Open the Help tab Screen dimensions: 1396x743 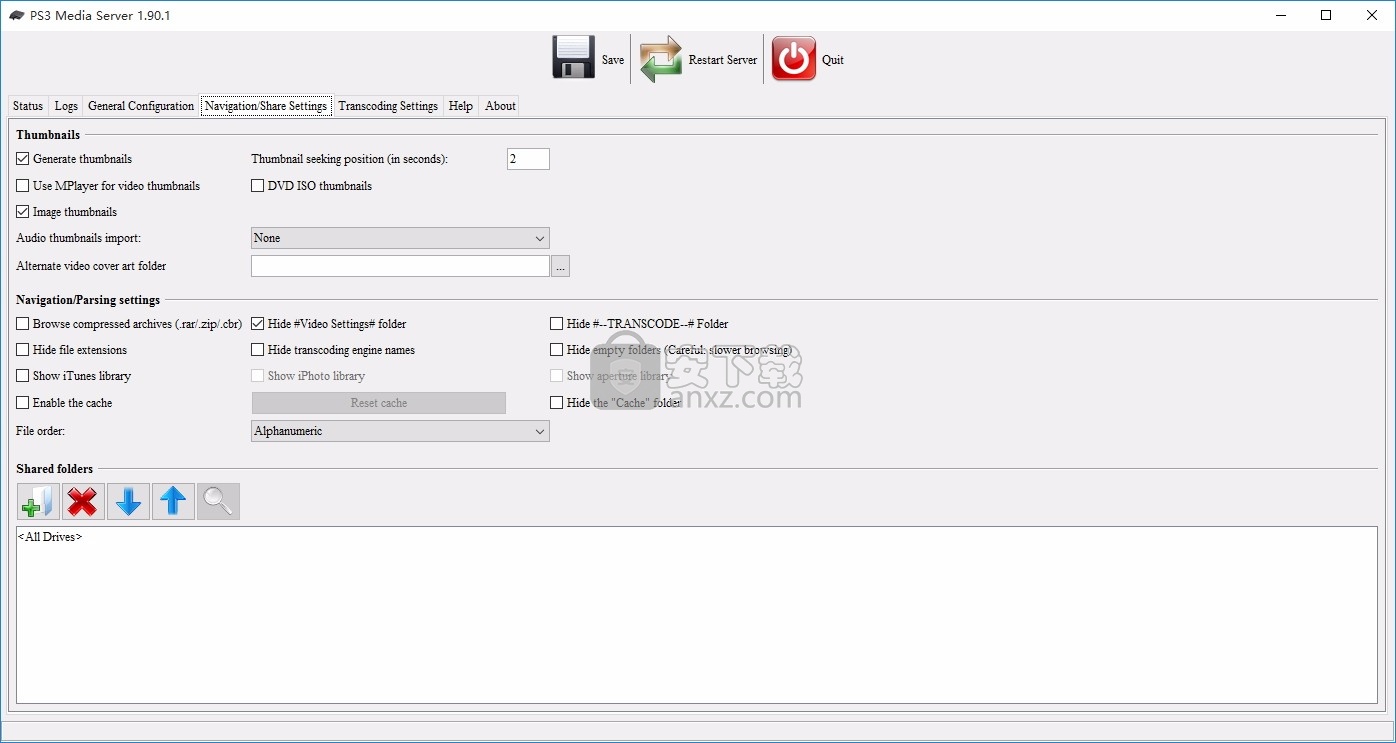point(461,106)
